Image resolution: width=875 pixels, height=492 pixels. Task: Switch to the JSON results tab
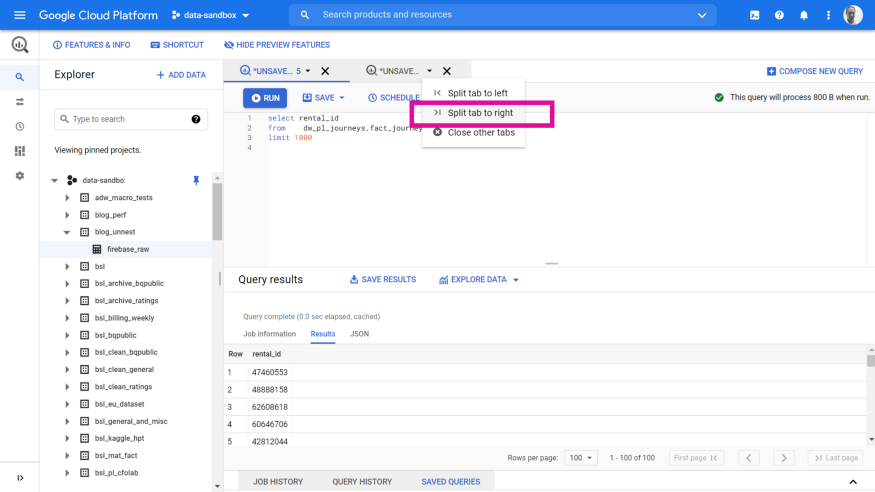click(x=359, y=334)
